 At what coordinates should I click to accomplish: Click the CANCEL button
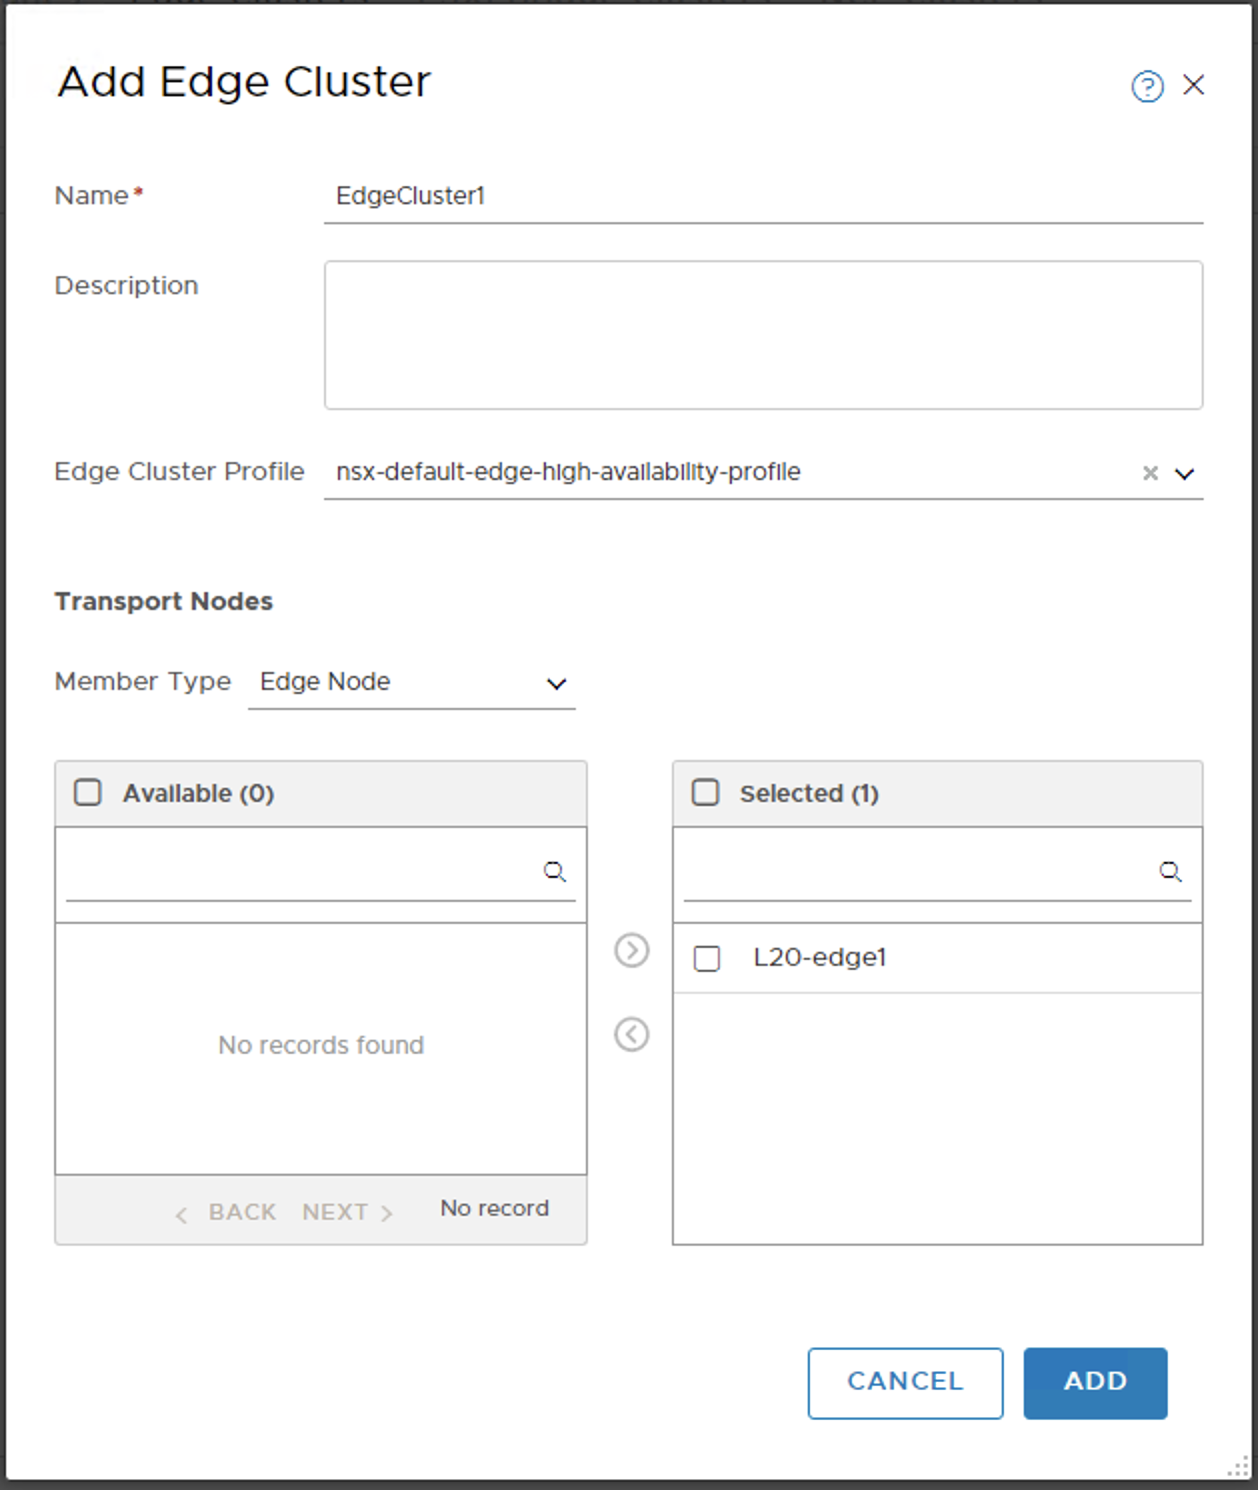[904, 1382]
